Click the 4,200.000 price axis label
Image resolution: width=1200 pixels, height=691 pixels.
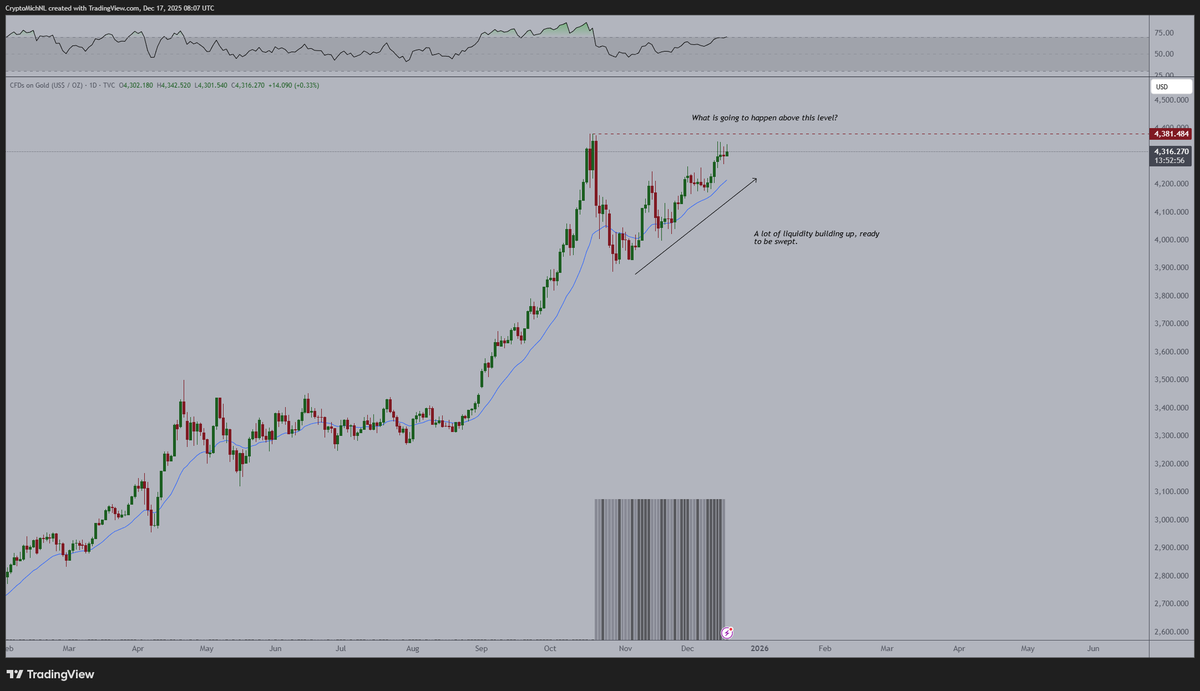click(1170, 184)
